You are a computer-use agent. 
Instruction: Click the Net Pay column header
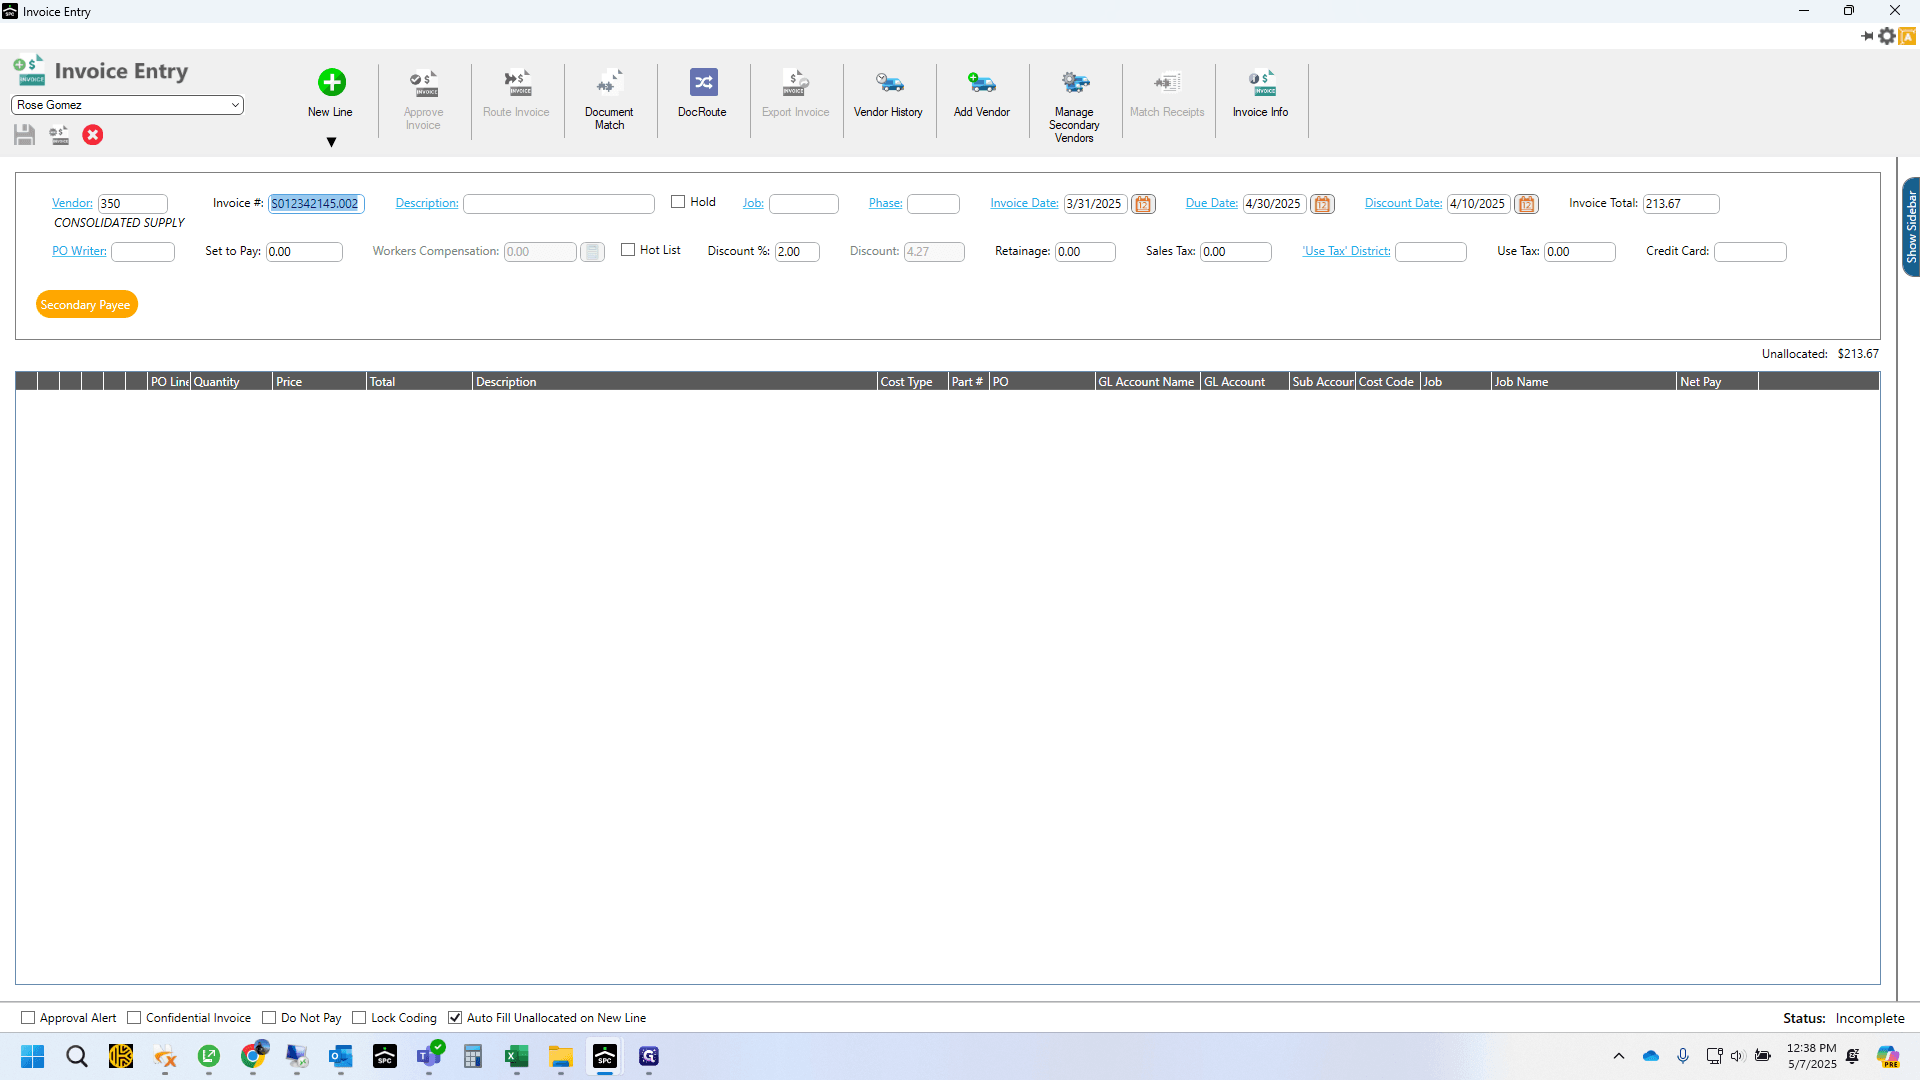[1717, 382]
